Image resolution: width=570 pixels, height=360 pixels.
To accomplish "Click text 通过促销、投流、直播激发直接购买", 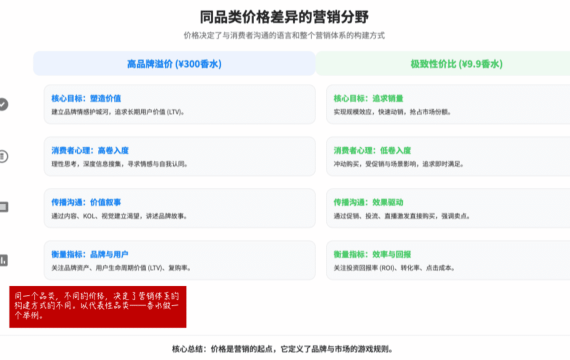I will [386, 216].
